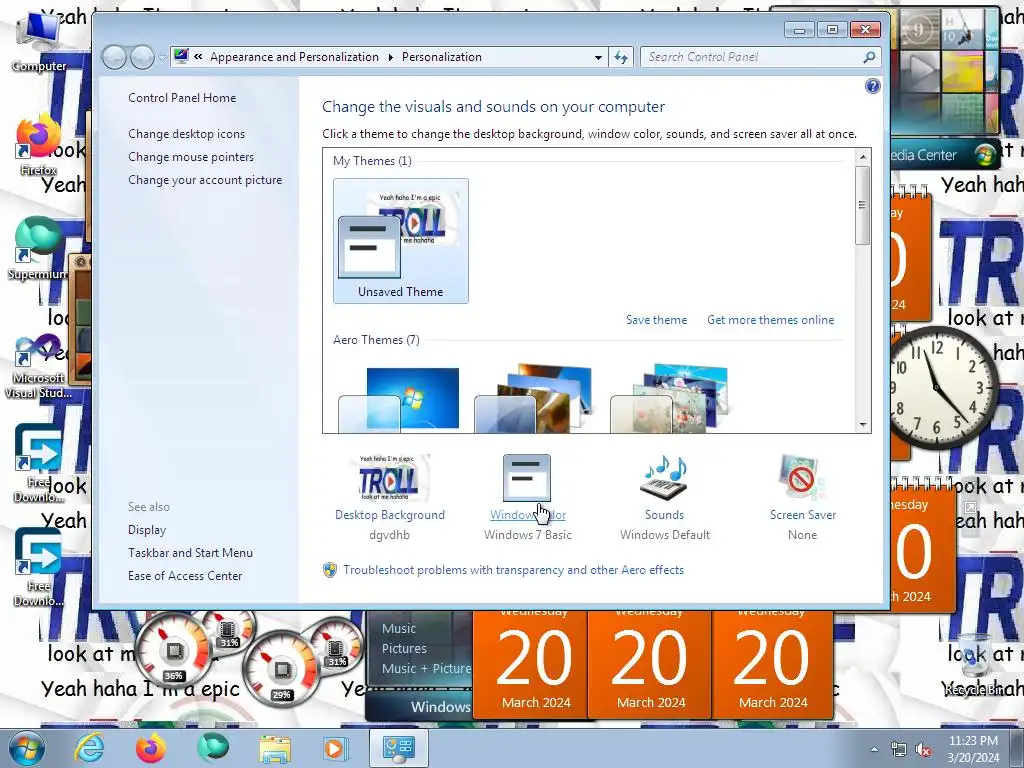Select the Windows 7 Aero theme thumbnail

tap(398, 398)
